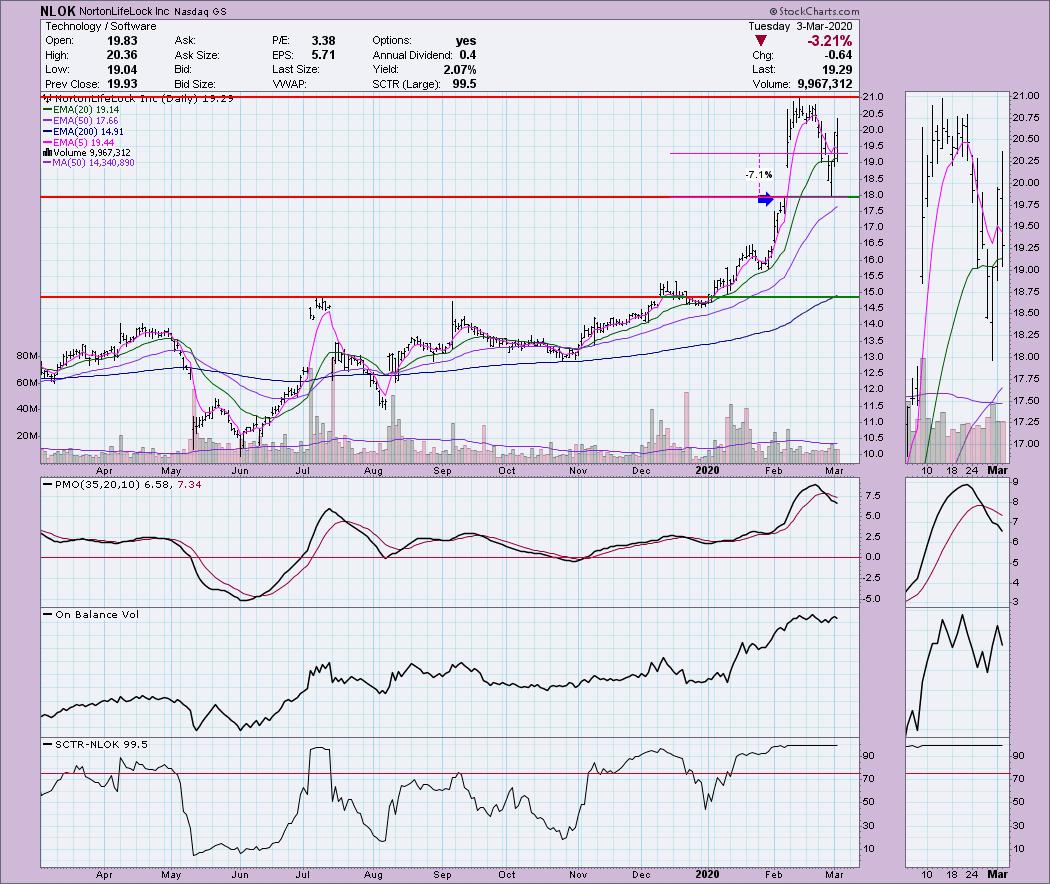Click the NortonLifeLock Inc company name
Image resolution: width=1050 pixels, height=884 pixels.
126,11
